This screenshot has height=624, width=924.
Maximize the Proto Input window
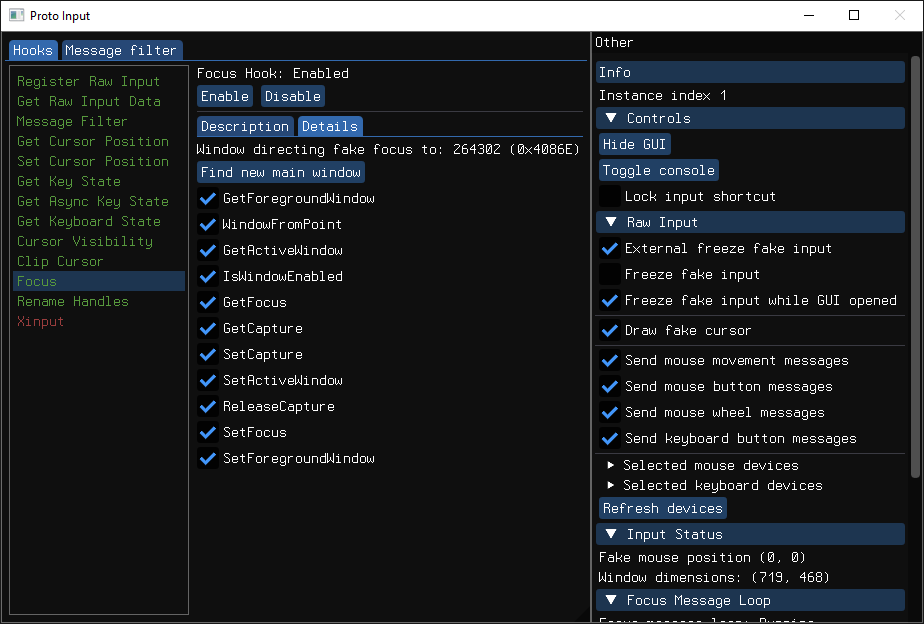[853, 15]
